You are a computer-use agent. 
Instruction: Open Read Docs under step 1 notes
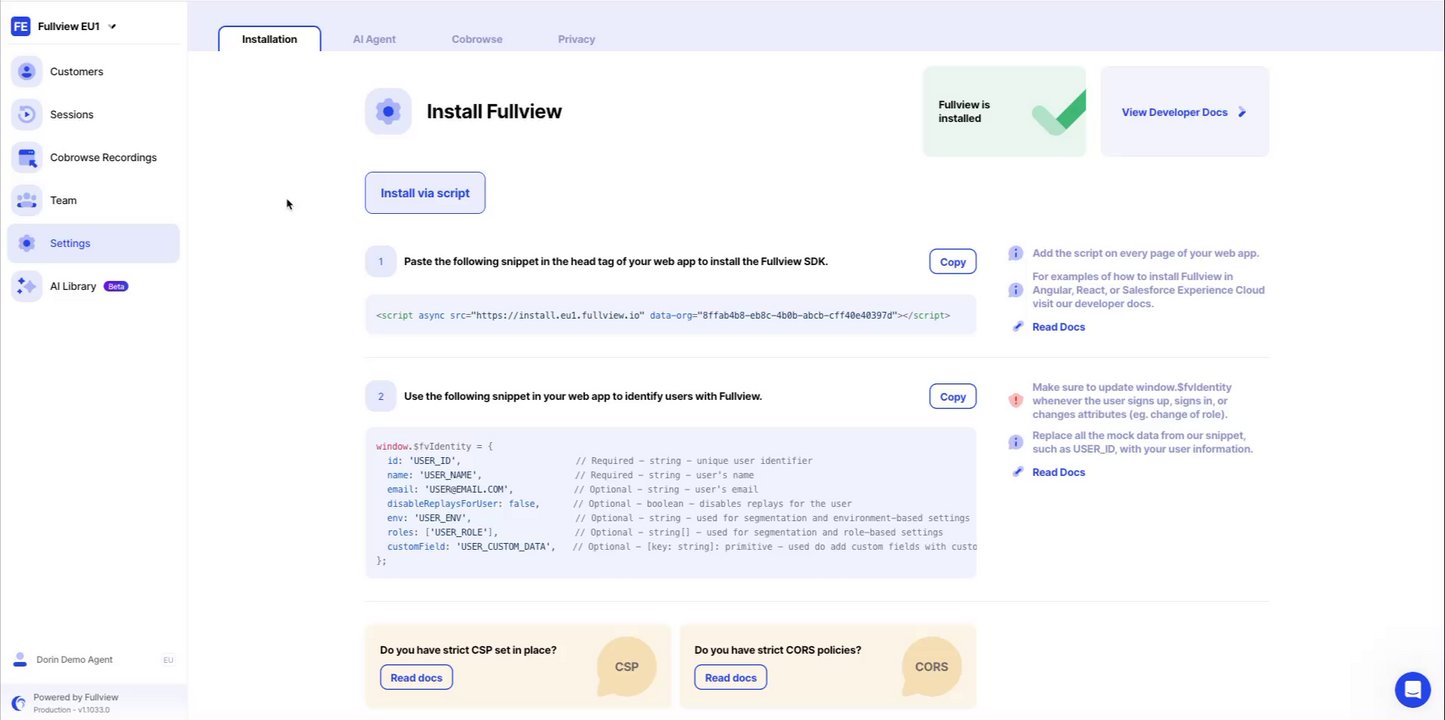[x=1058, y=327]
